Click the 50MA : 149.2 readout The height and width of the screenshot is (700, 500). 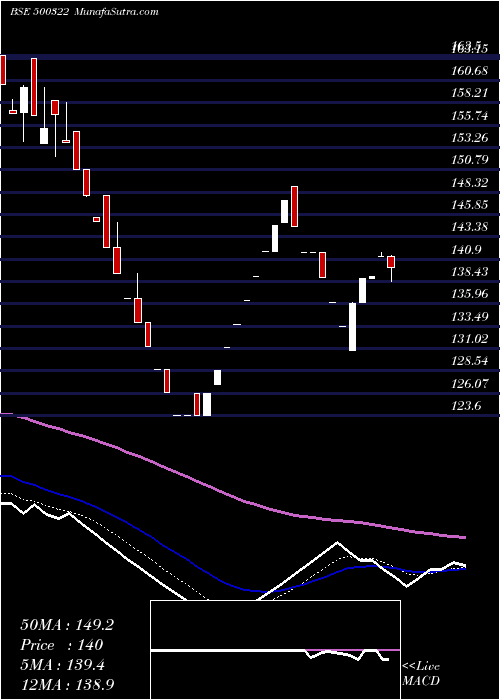coord(67,625)
